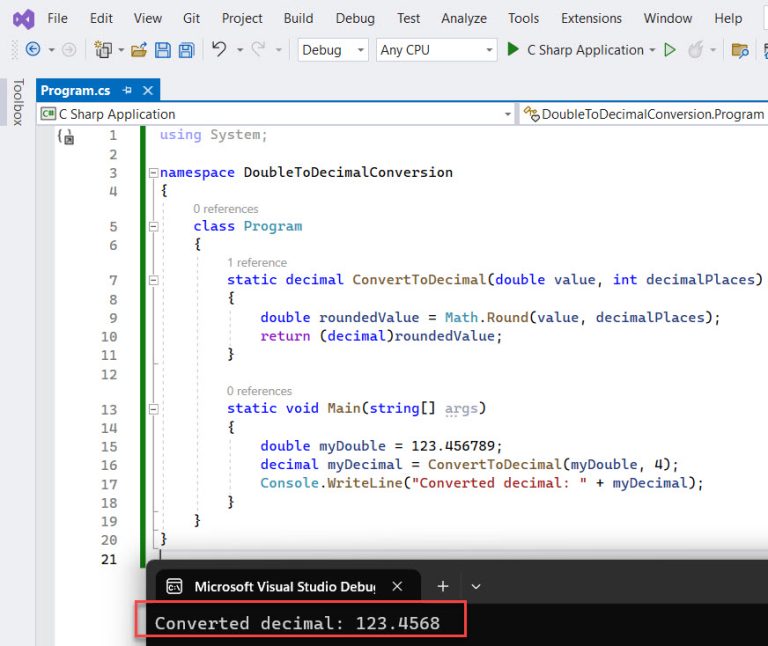The width and height of the screenshot is (768, 646).
Task: Click the Redo arrow icon
Action: [x=259, y=49]
